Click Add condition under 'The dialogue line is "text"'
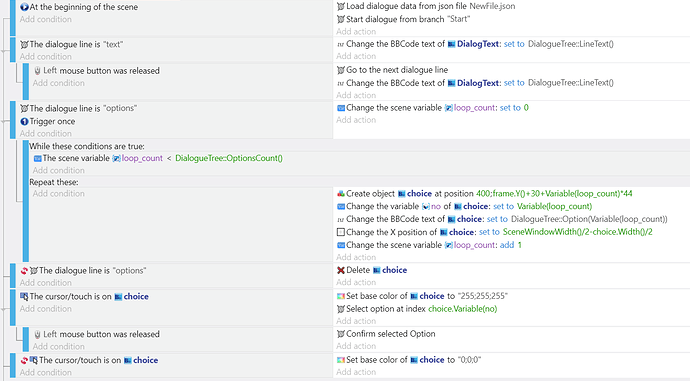This screenshot has width=690, height=381. (x=45, y=57)
